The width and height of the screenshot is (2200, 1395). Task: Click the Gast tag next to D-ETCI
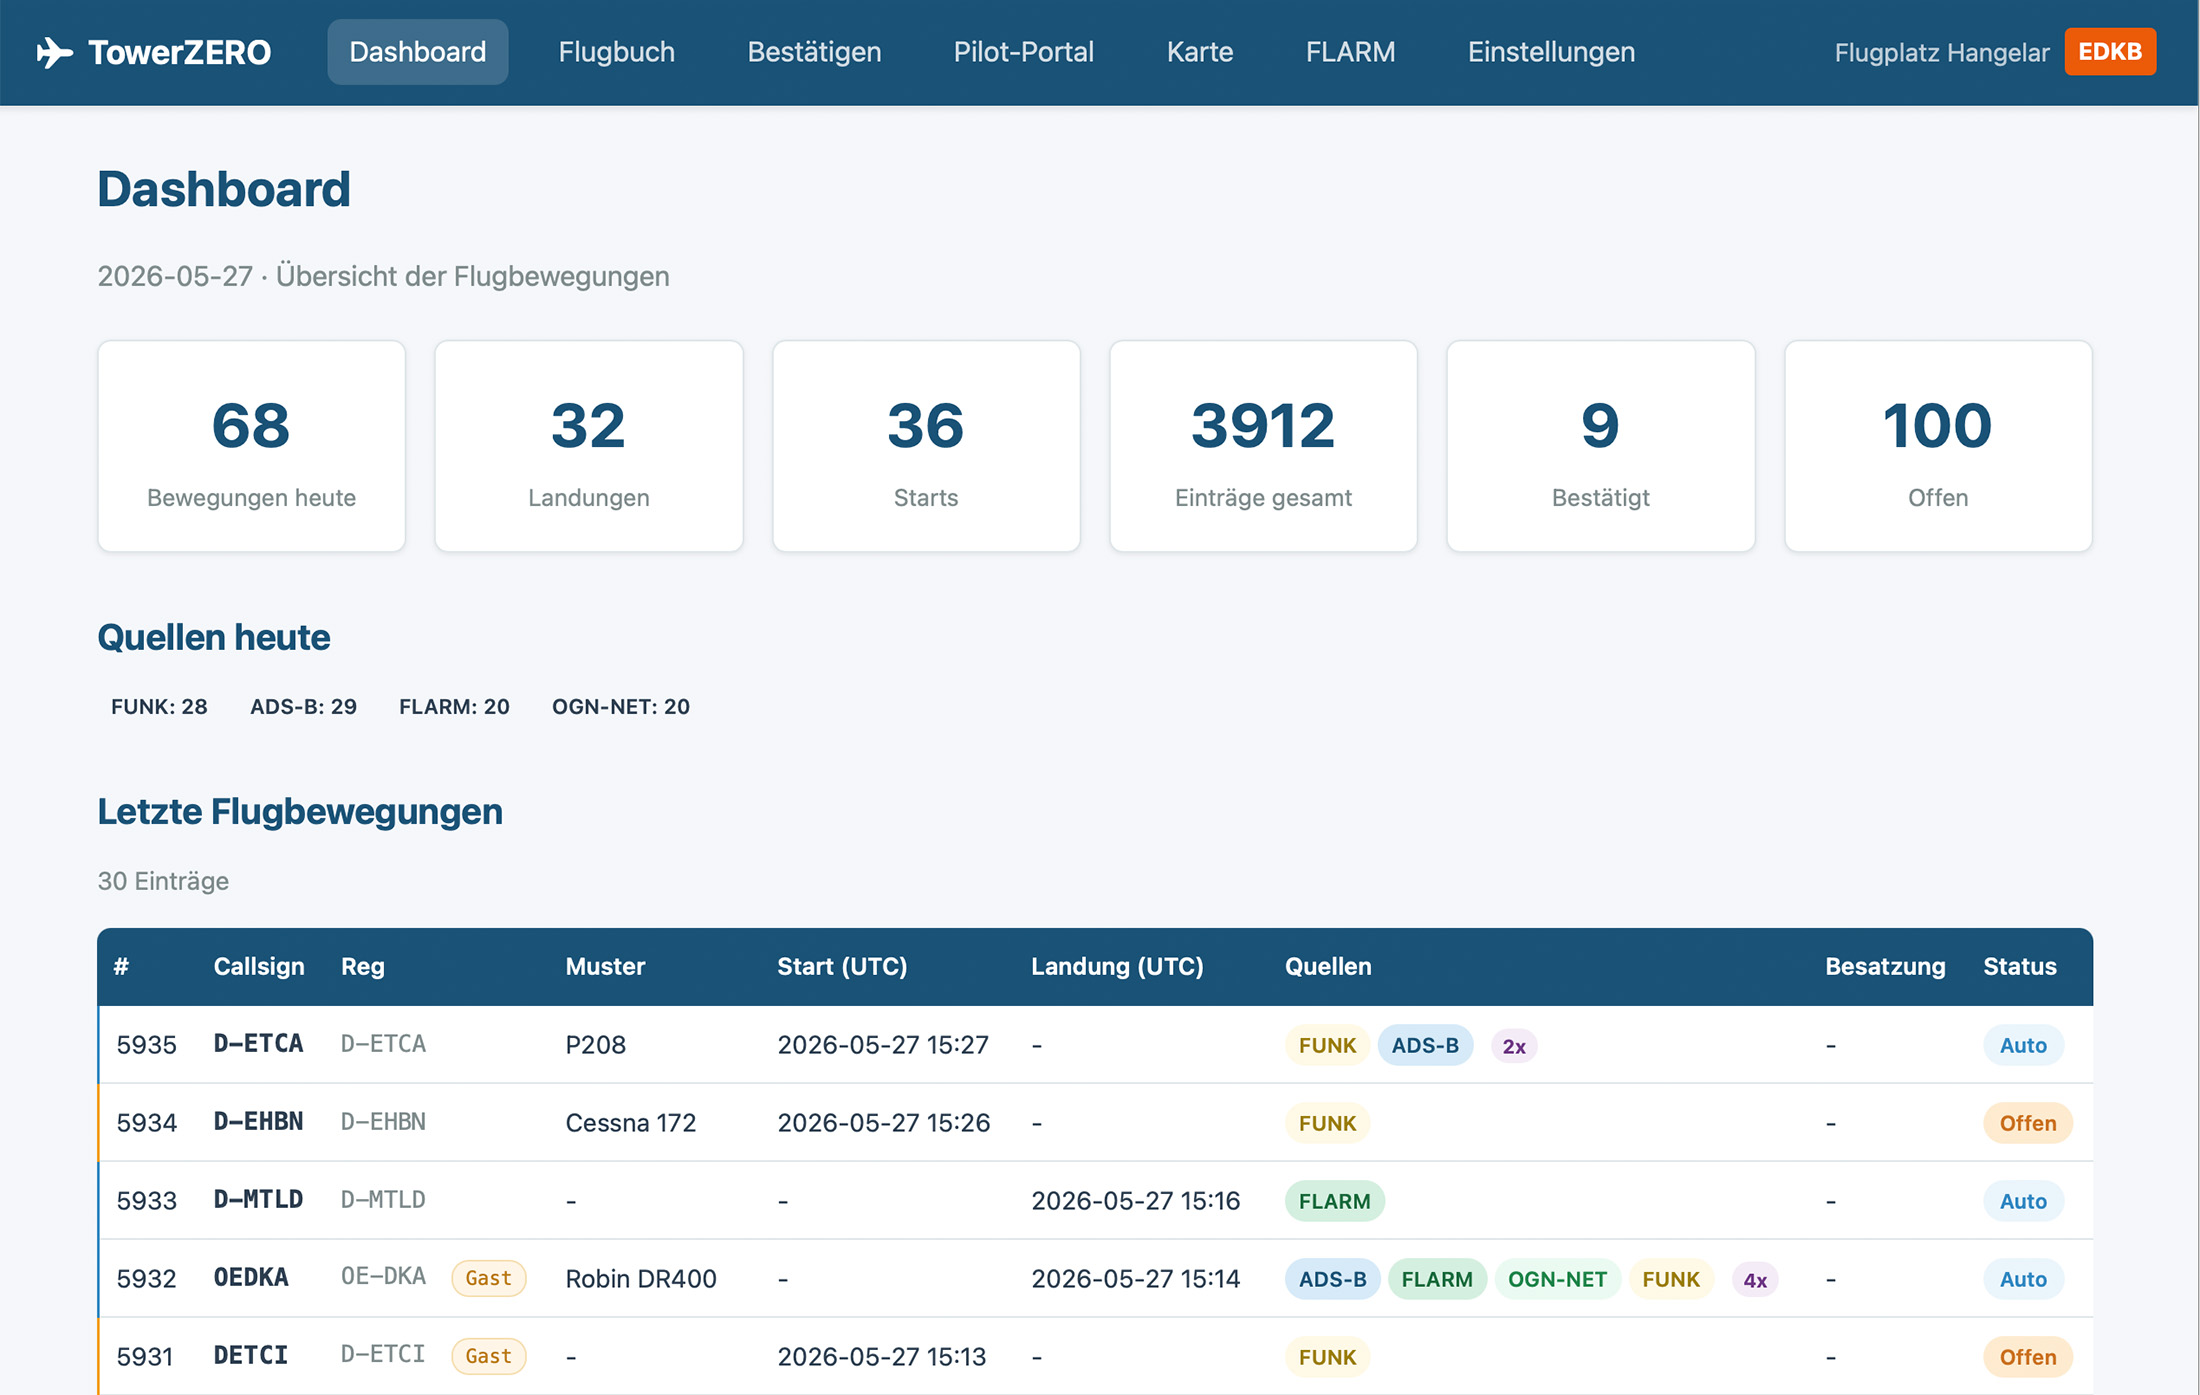[488, 1356]
